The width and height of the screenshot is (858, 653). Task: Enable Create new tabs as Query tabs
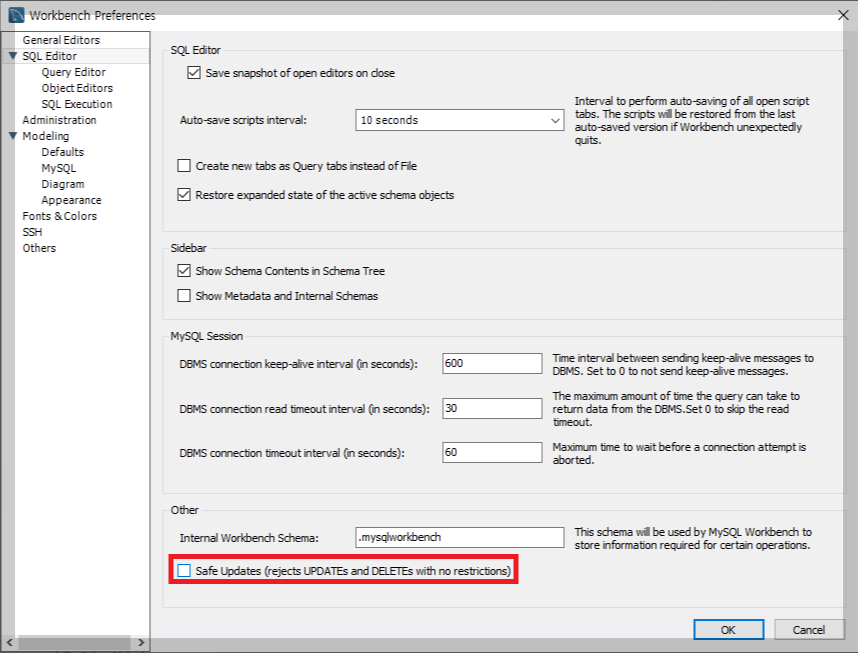pos(184,166)
